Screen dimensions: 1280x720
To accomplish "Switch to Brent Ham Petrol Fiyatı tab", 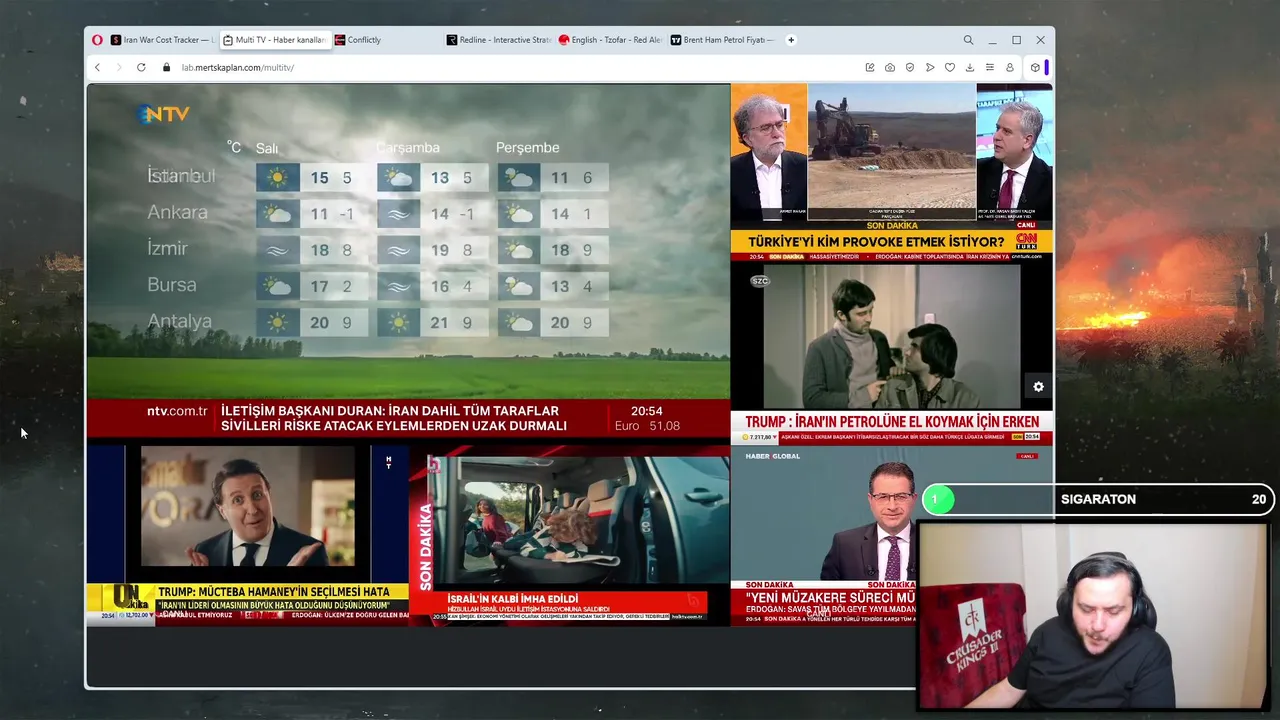I will tap(722, 40).
